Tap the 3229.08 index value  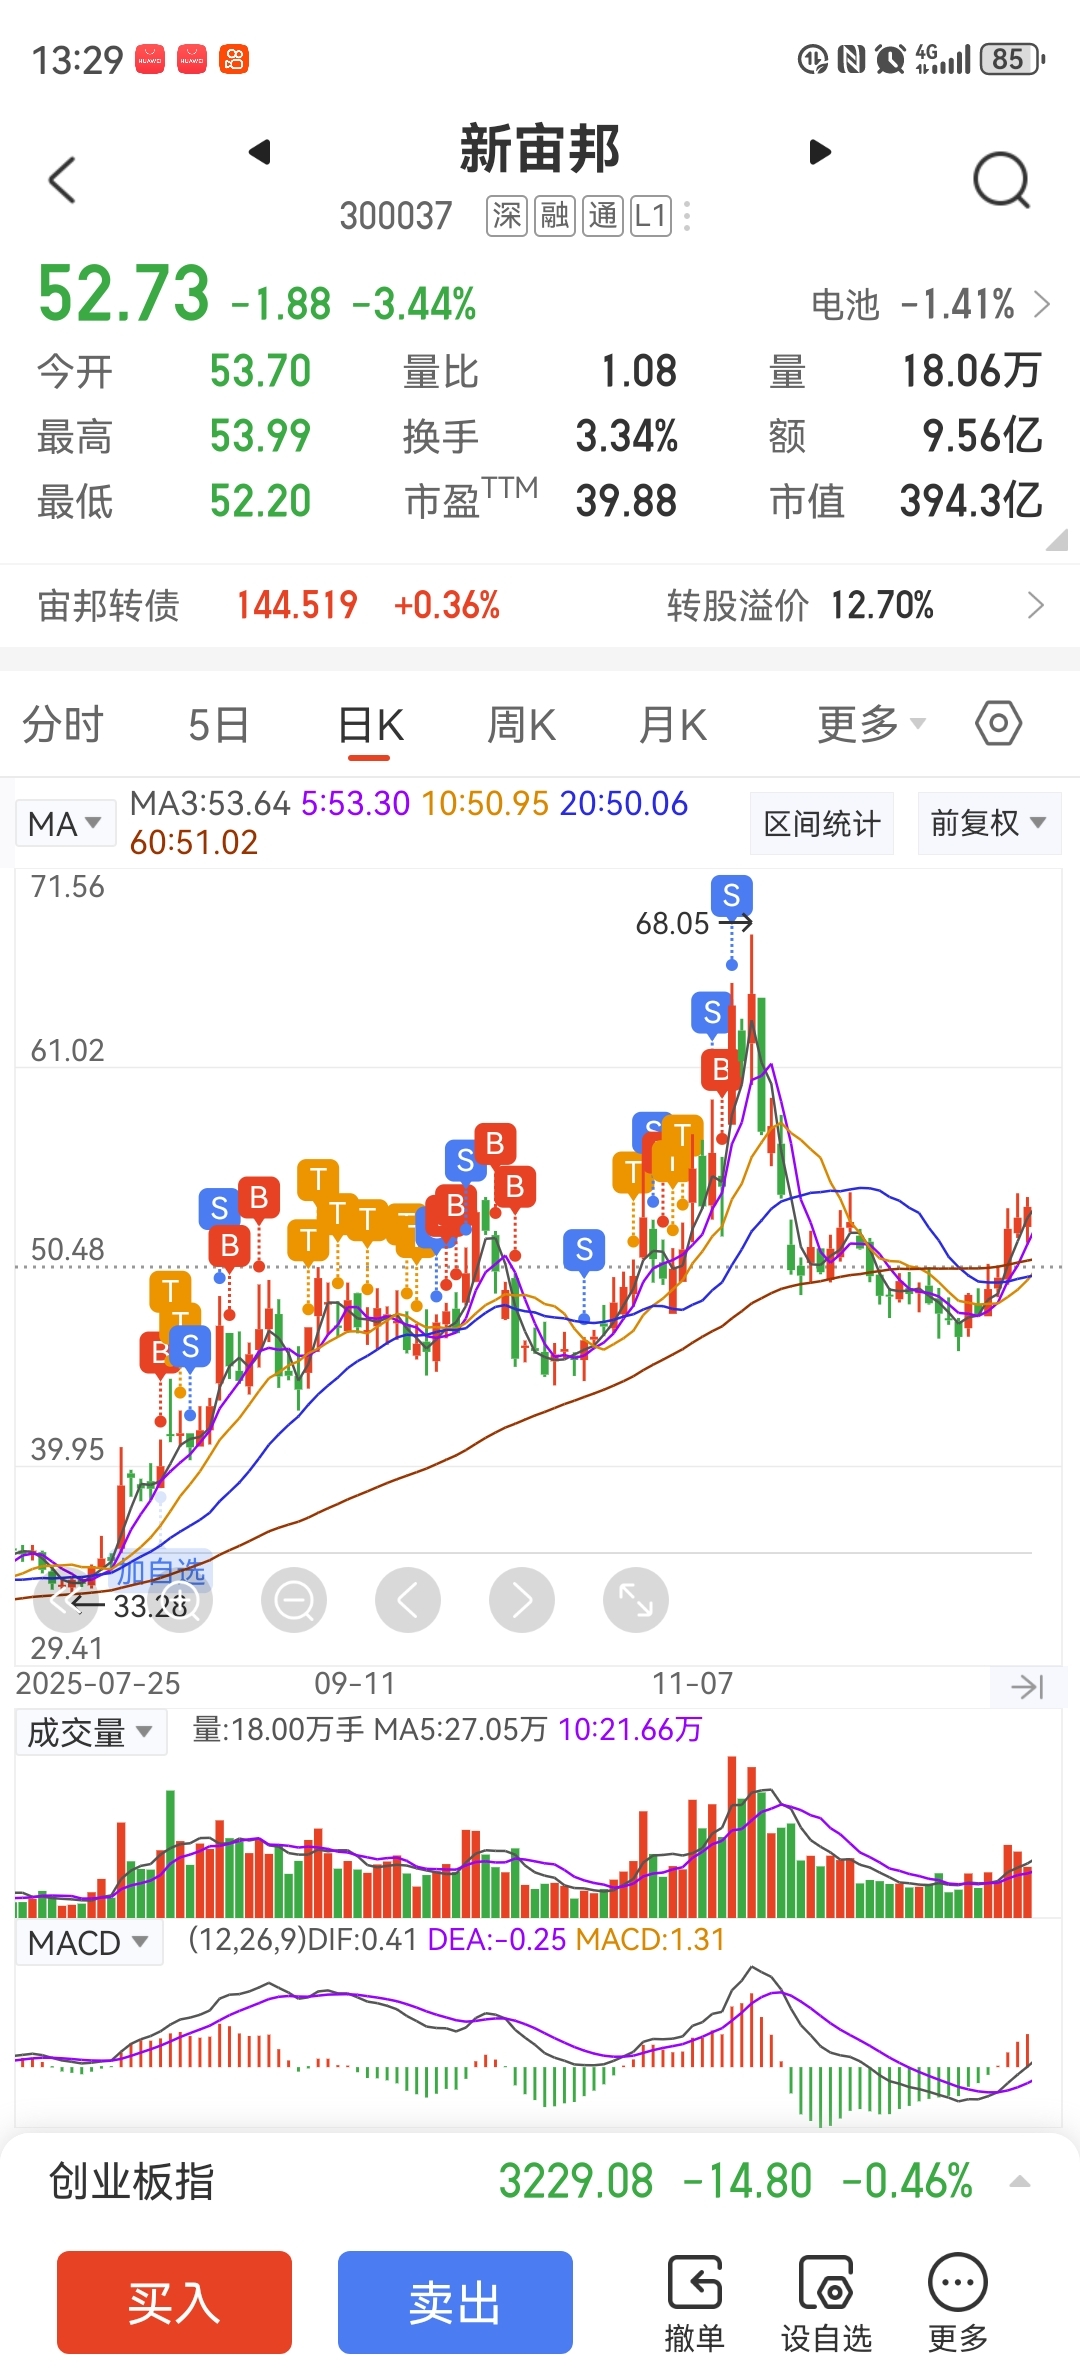pos(576,2181)
